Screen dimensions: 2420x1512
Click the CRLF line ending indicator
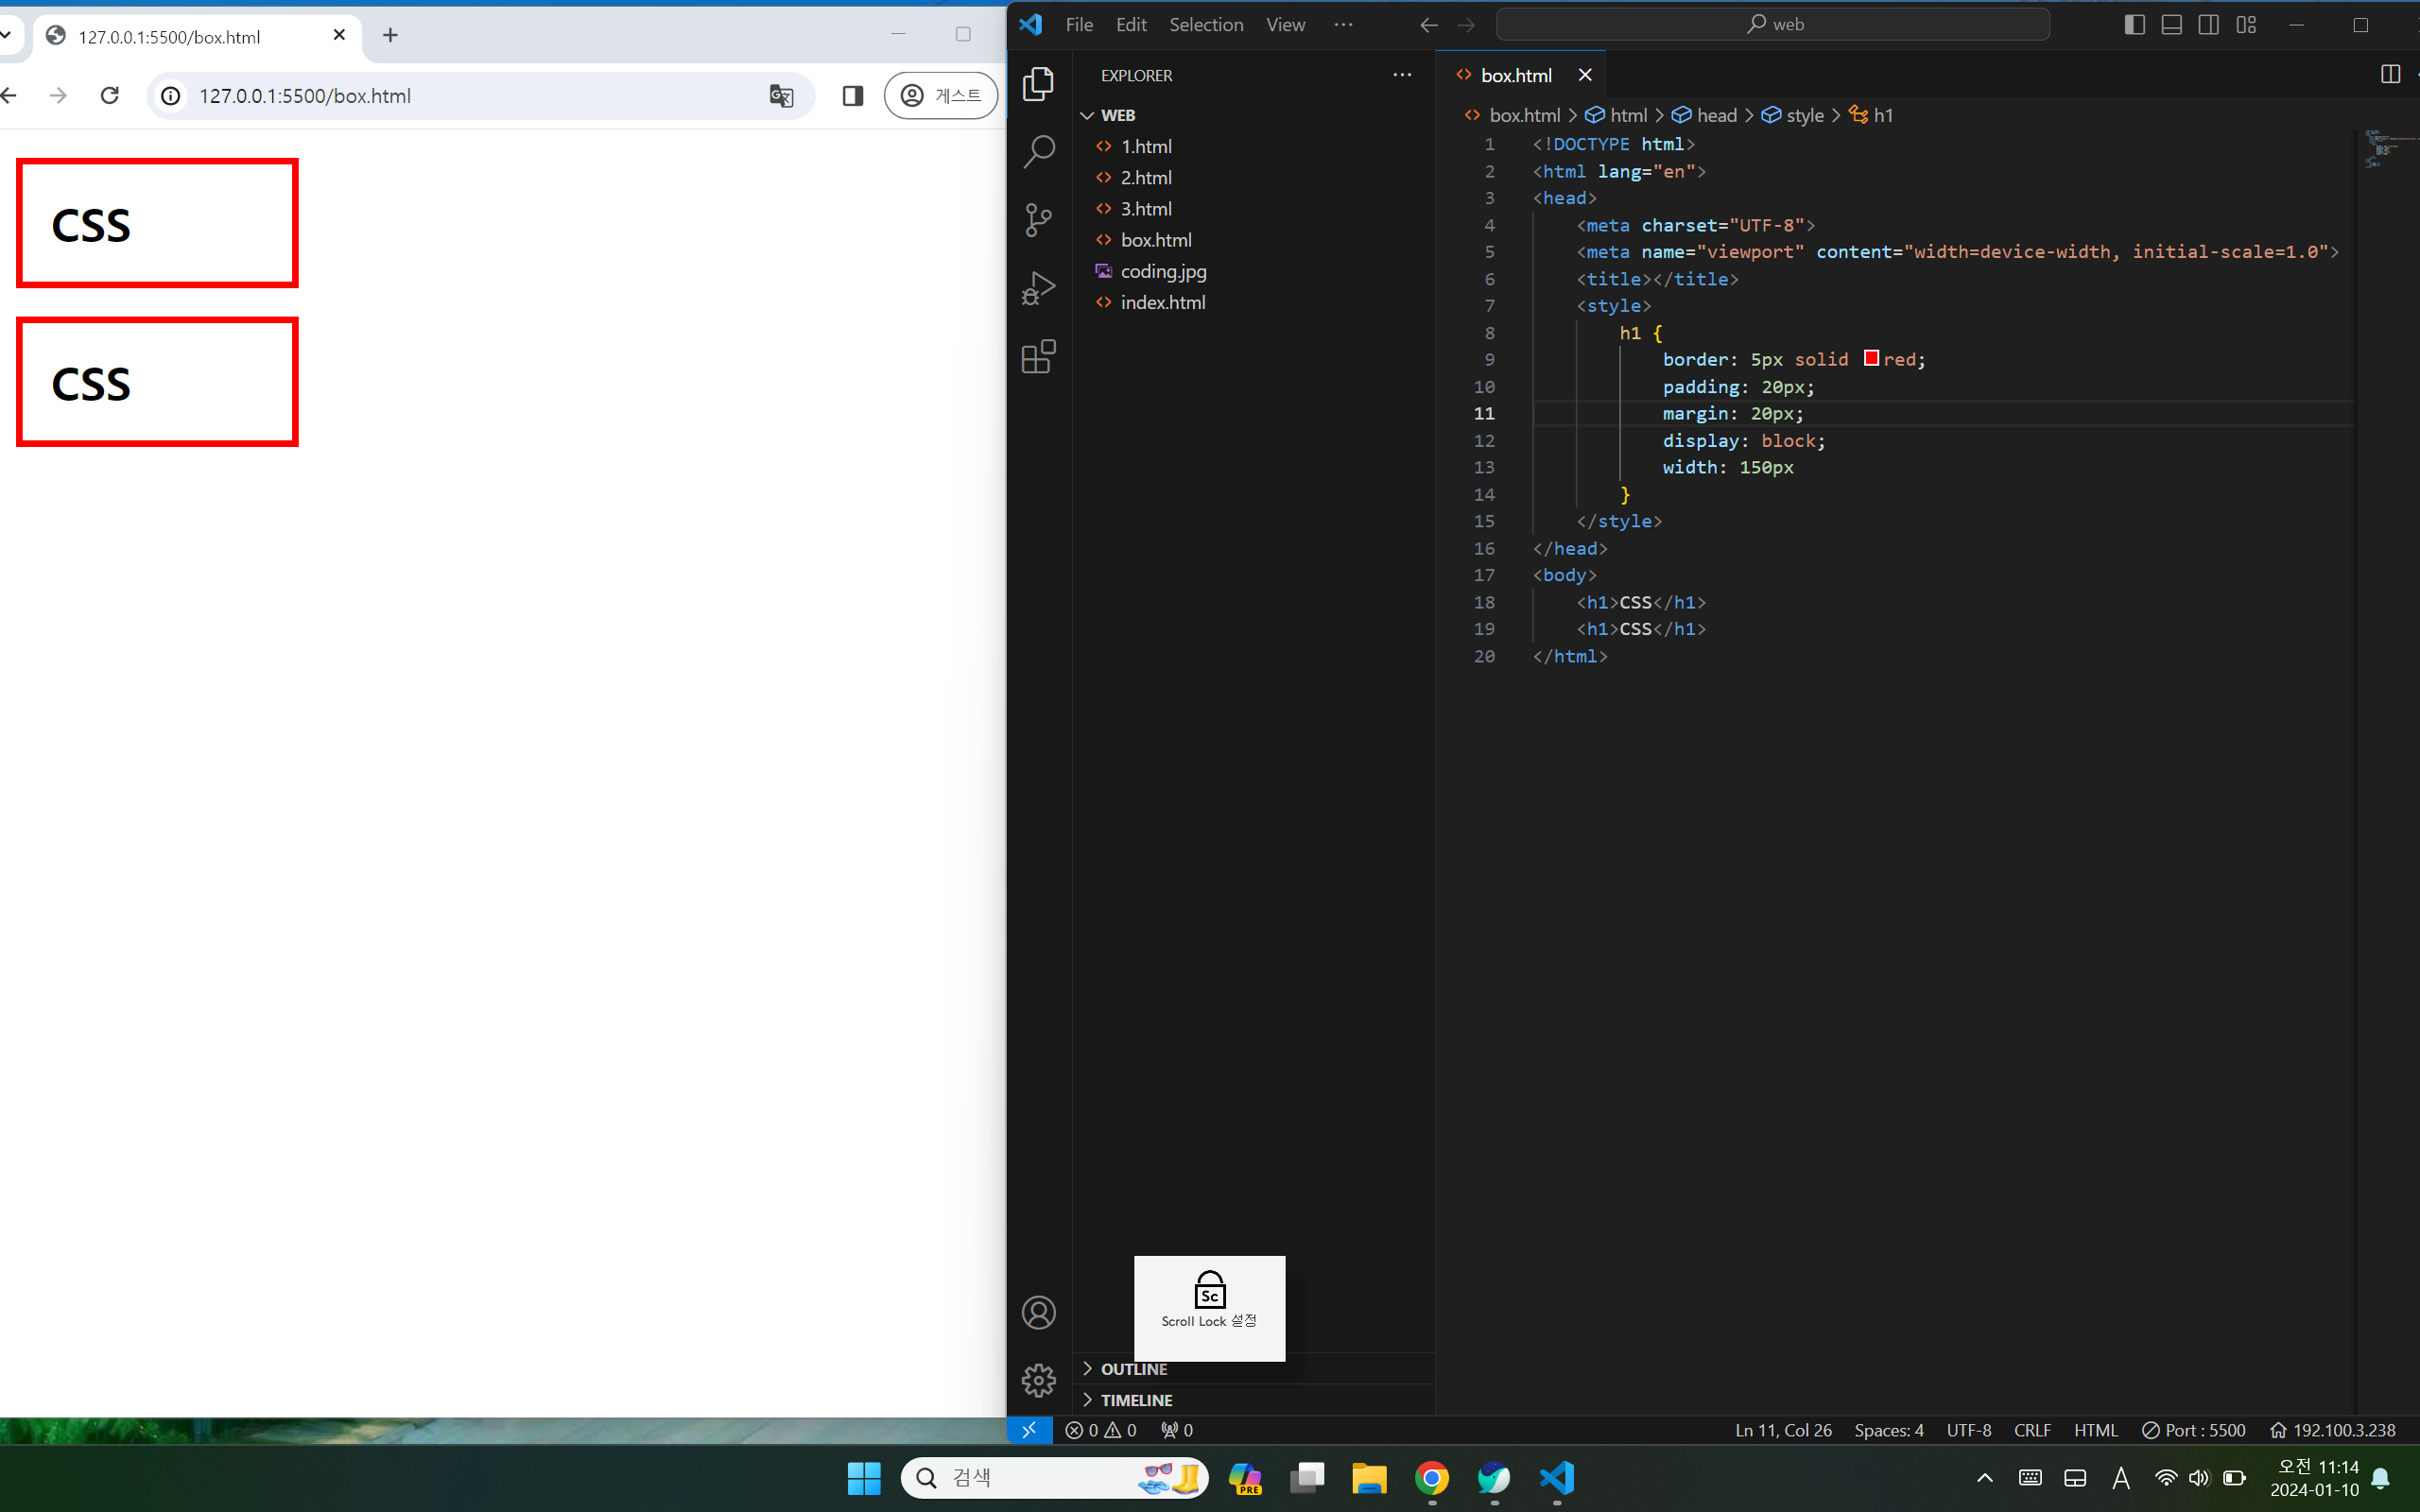(x=2032, y=1430)
